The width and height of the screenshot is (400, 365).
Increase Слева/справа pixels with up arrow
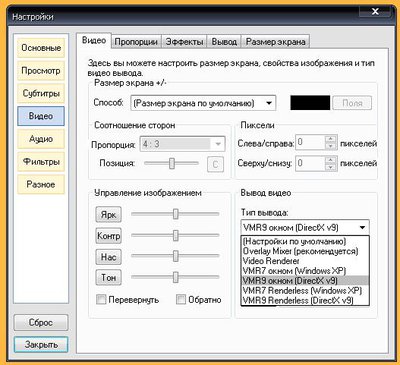[330, 139]
